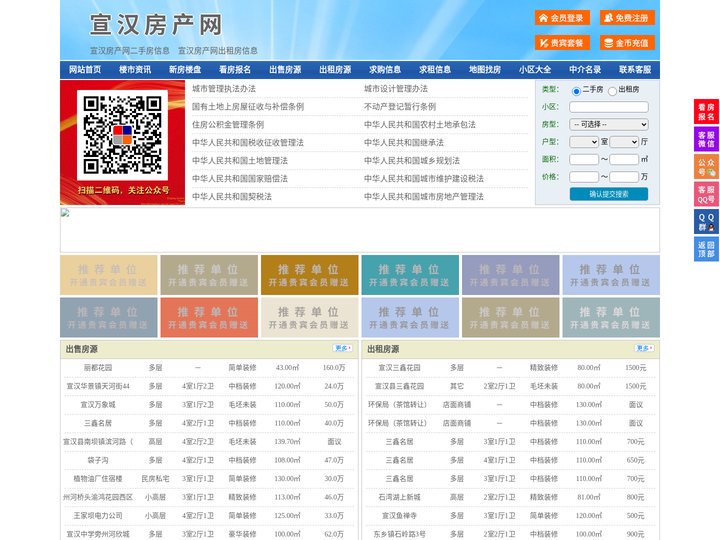Open 宣汉房产网二手房信息 header link
This screenshot has width=720, height=540.
(x=130, y=51)
